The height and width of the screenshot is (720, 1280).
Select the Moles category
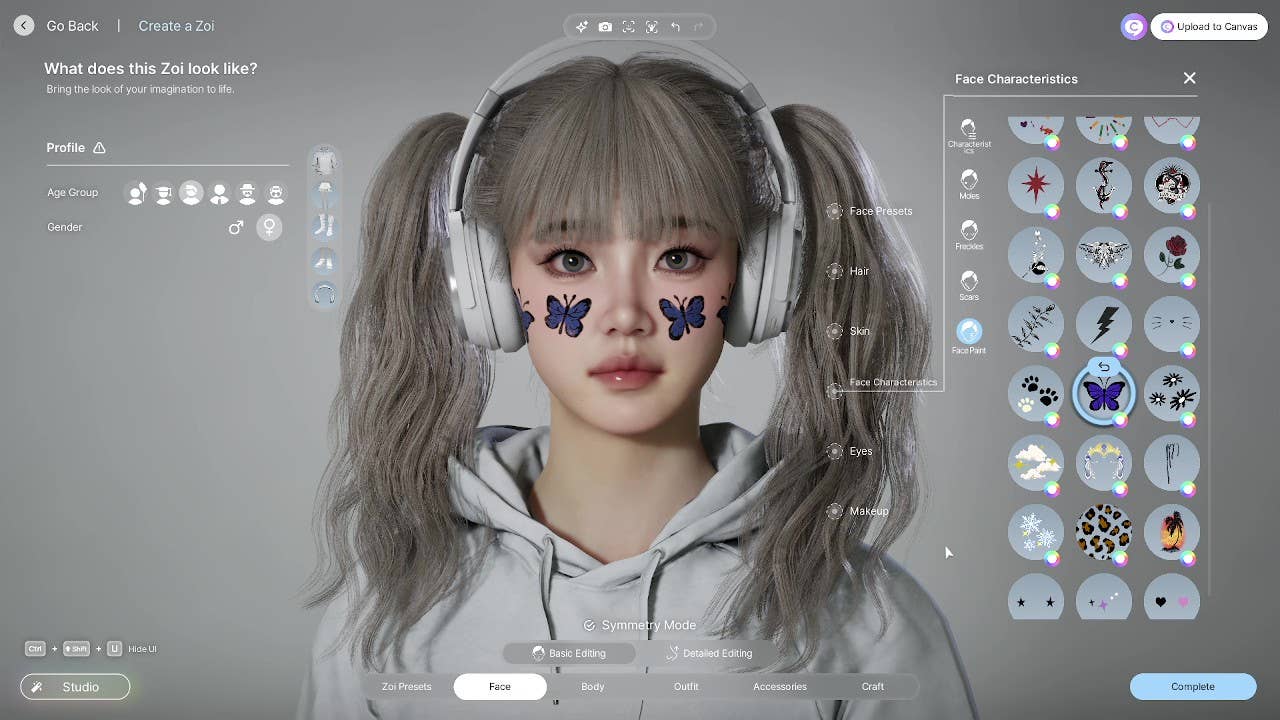(x=969, y=184)
